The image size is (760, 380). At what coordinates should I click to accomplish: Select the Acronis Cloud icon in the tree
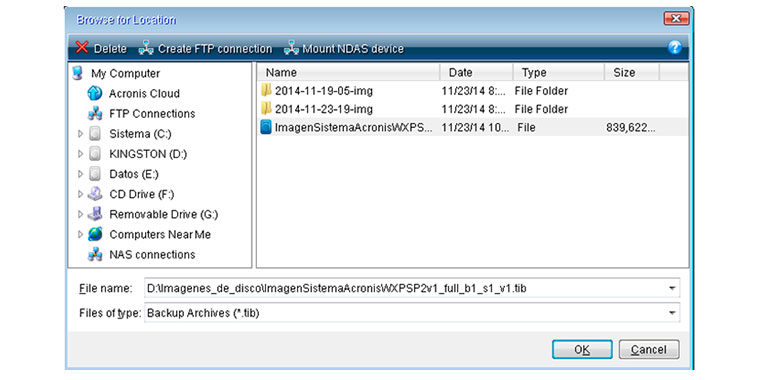point(95,94)
